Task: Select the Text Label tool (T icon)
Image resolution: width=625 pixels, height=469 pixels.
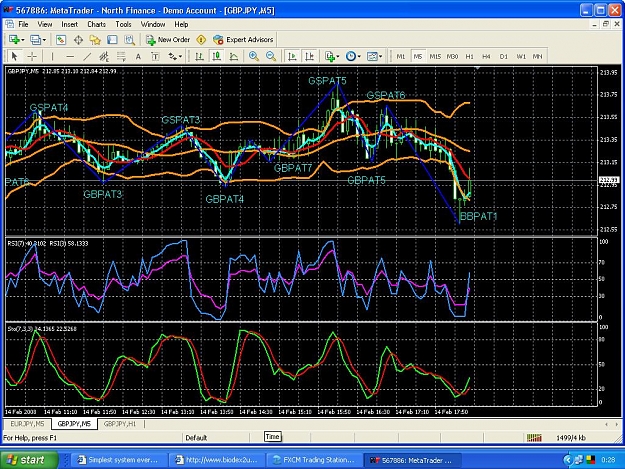Action: point(155,56)
